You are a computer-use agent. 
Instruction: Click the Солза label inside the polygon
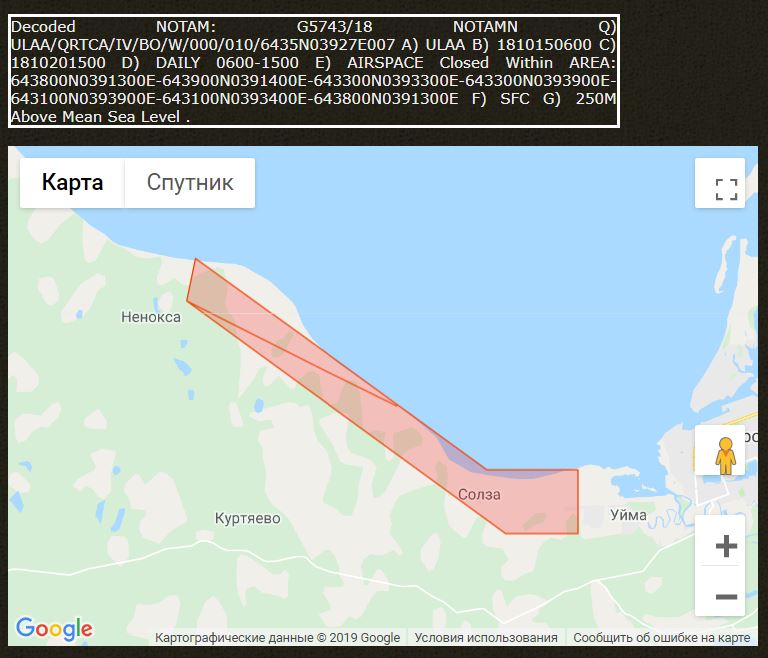pos(479,495)
